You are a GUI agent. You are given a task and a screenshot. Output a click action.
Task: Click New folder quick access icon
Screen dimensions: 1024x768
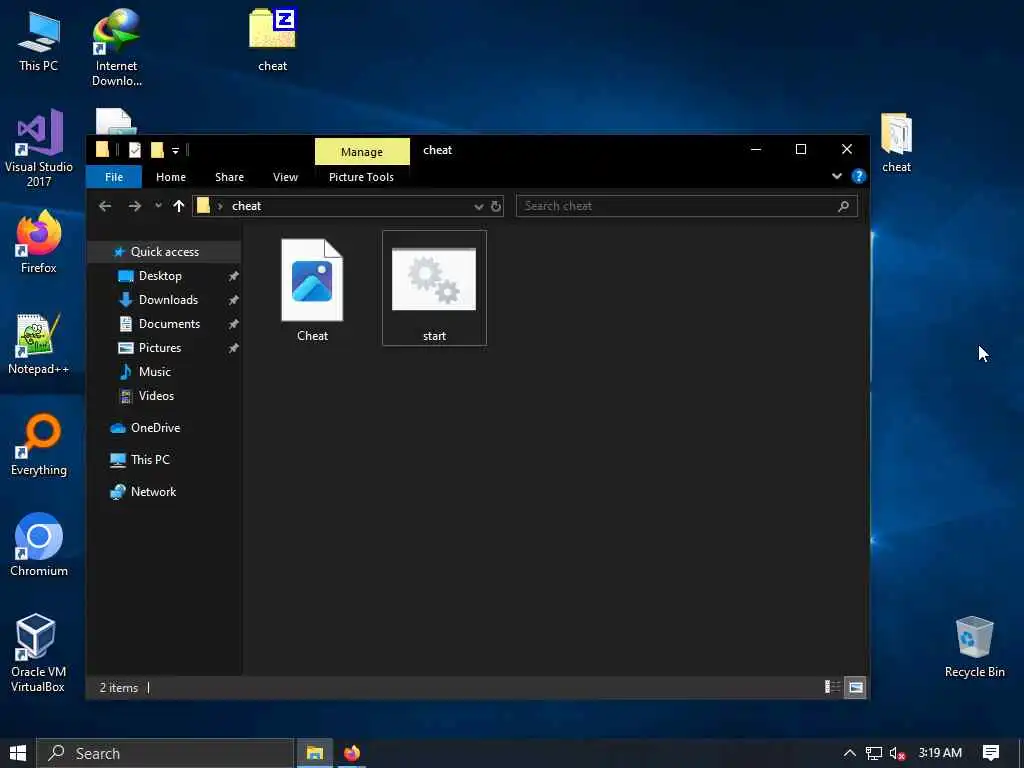coord(157,150)
